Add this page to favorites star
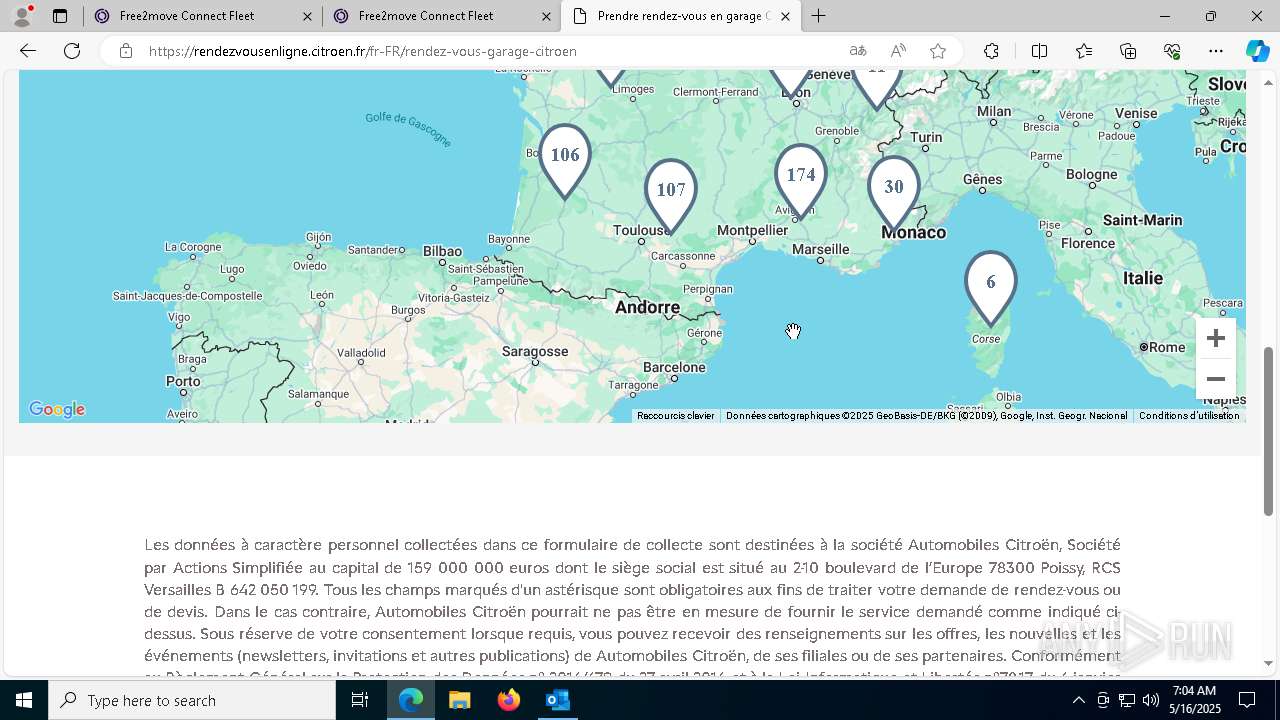The width and height of the screenshot is (1280, 720). (x=938, y=51)
